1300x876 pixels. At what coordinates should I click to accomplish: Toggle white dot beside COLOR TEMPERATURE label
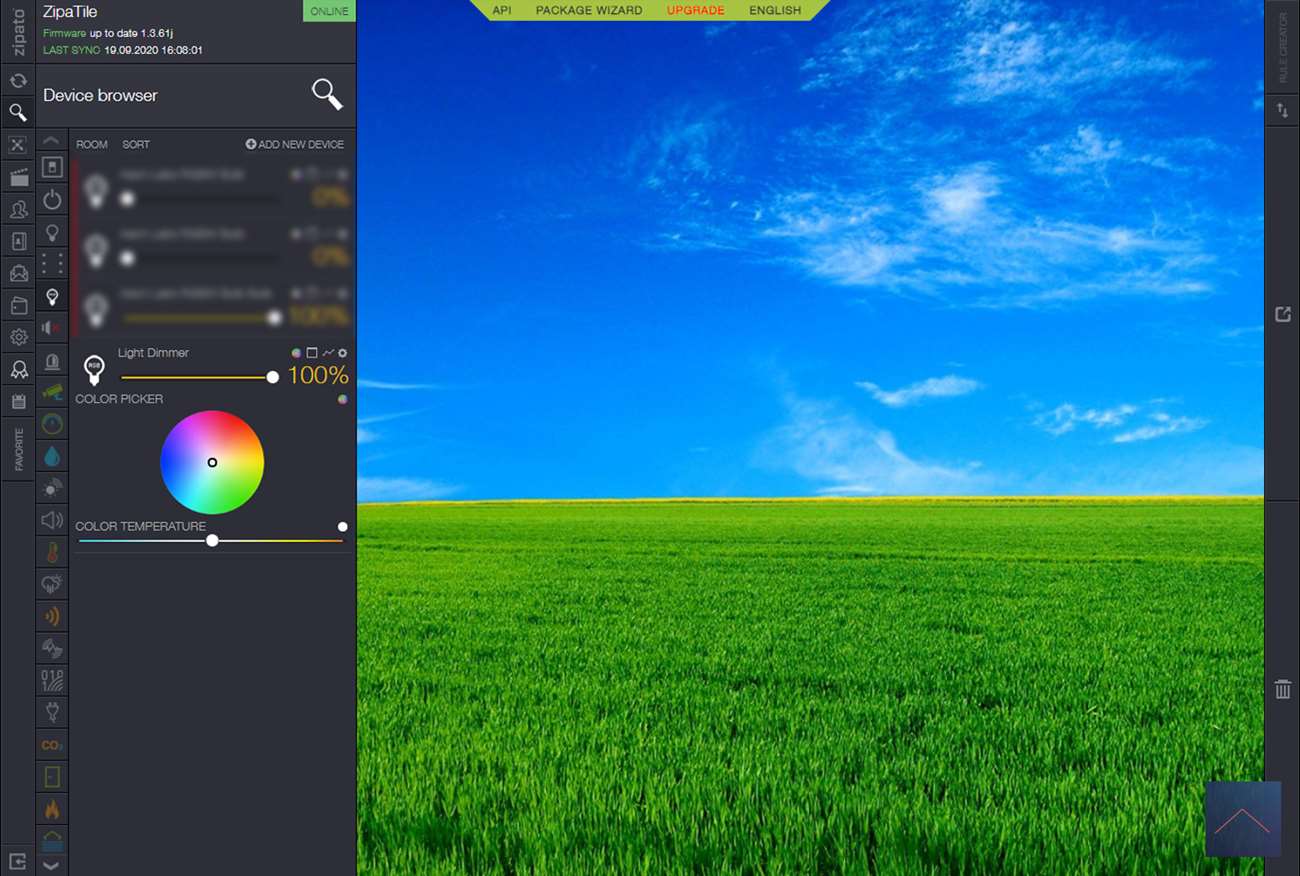point(343,527)
